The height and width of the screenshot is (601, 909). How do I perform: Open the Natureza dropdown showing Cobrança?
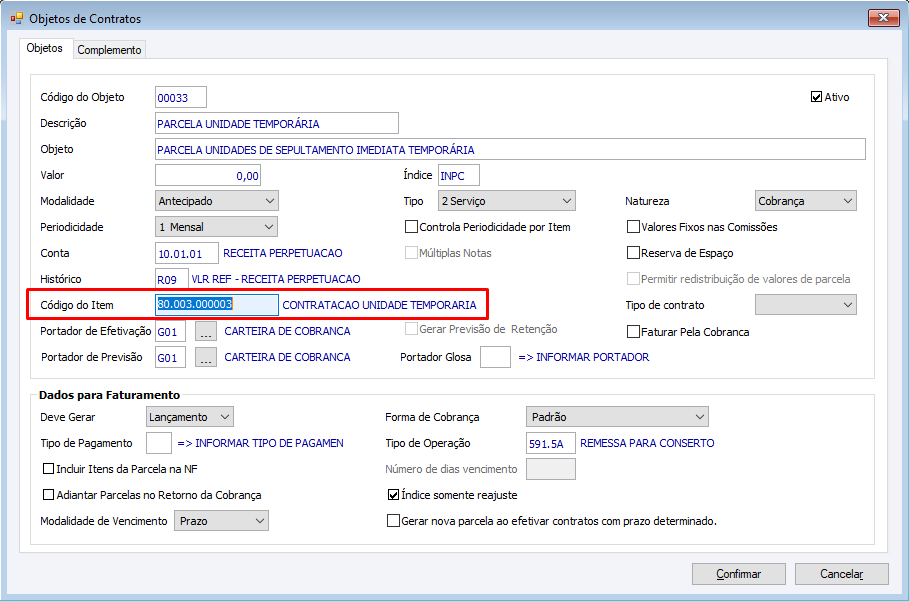click(805, 201)
